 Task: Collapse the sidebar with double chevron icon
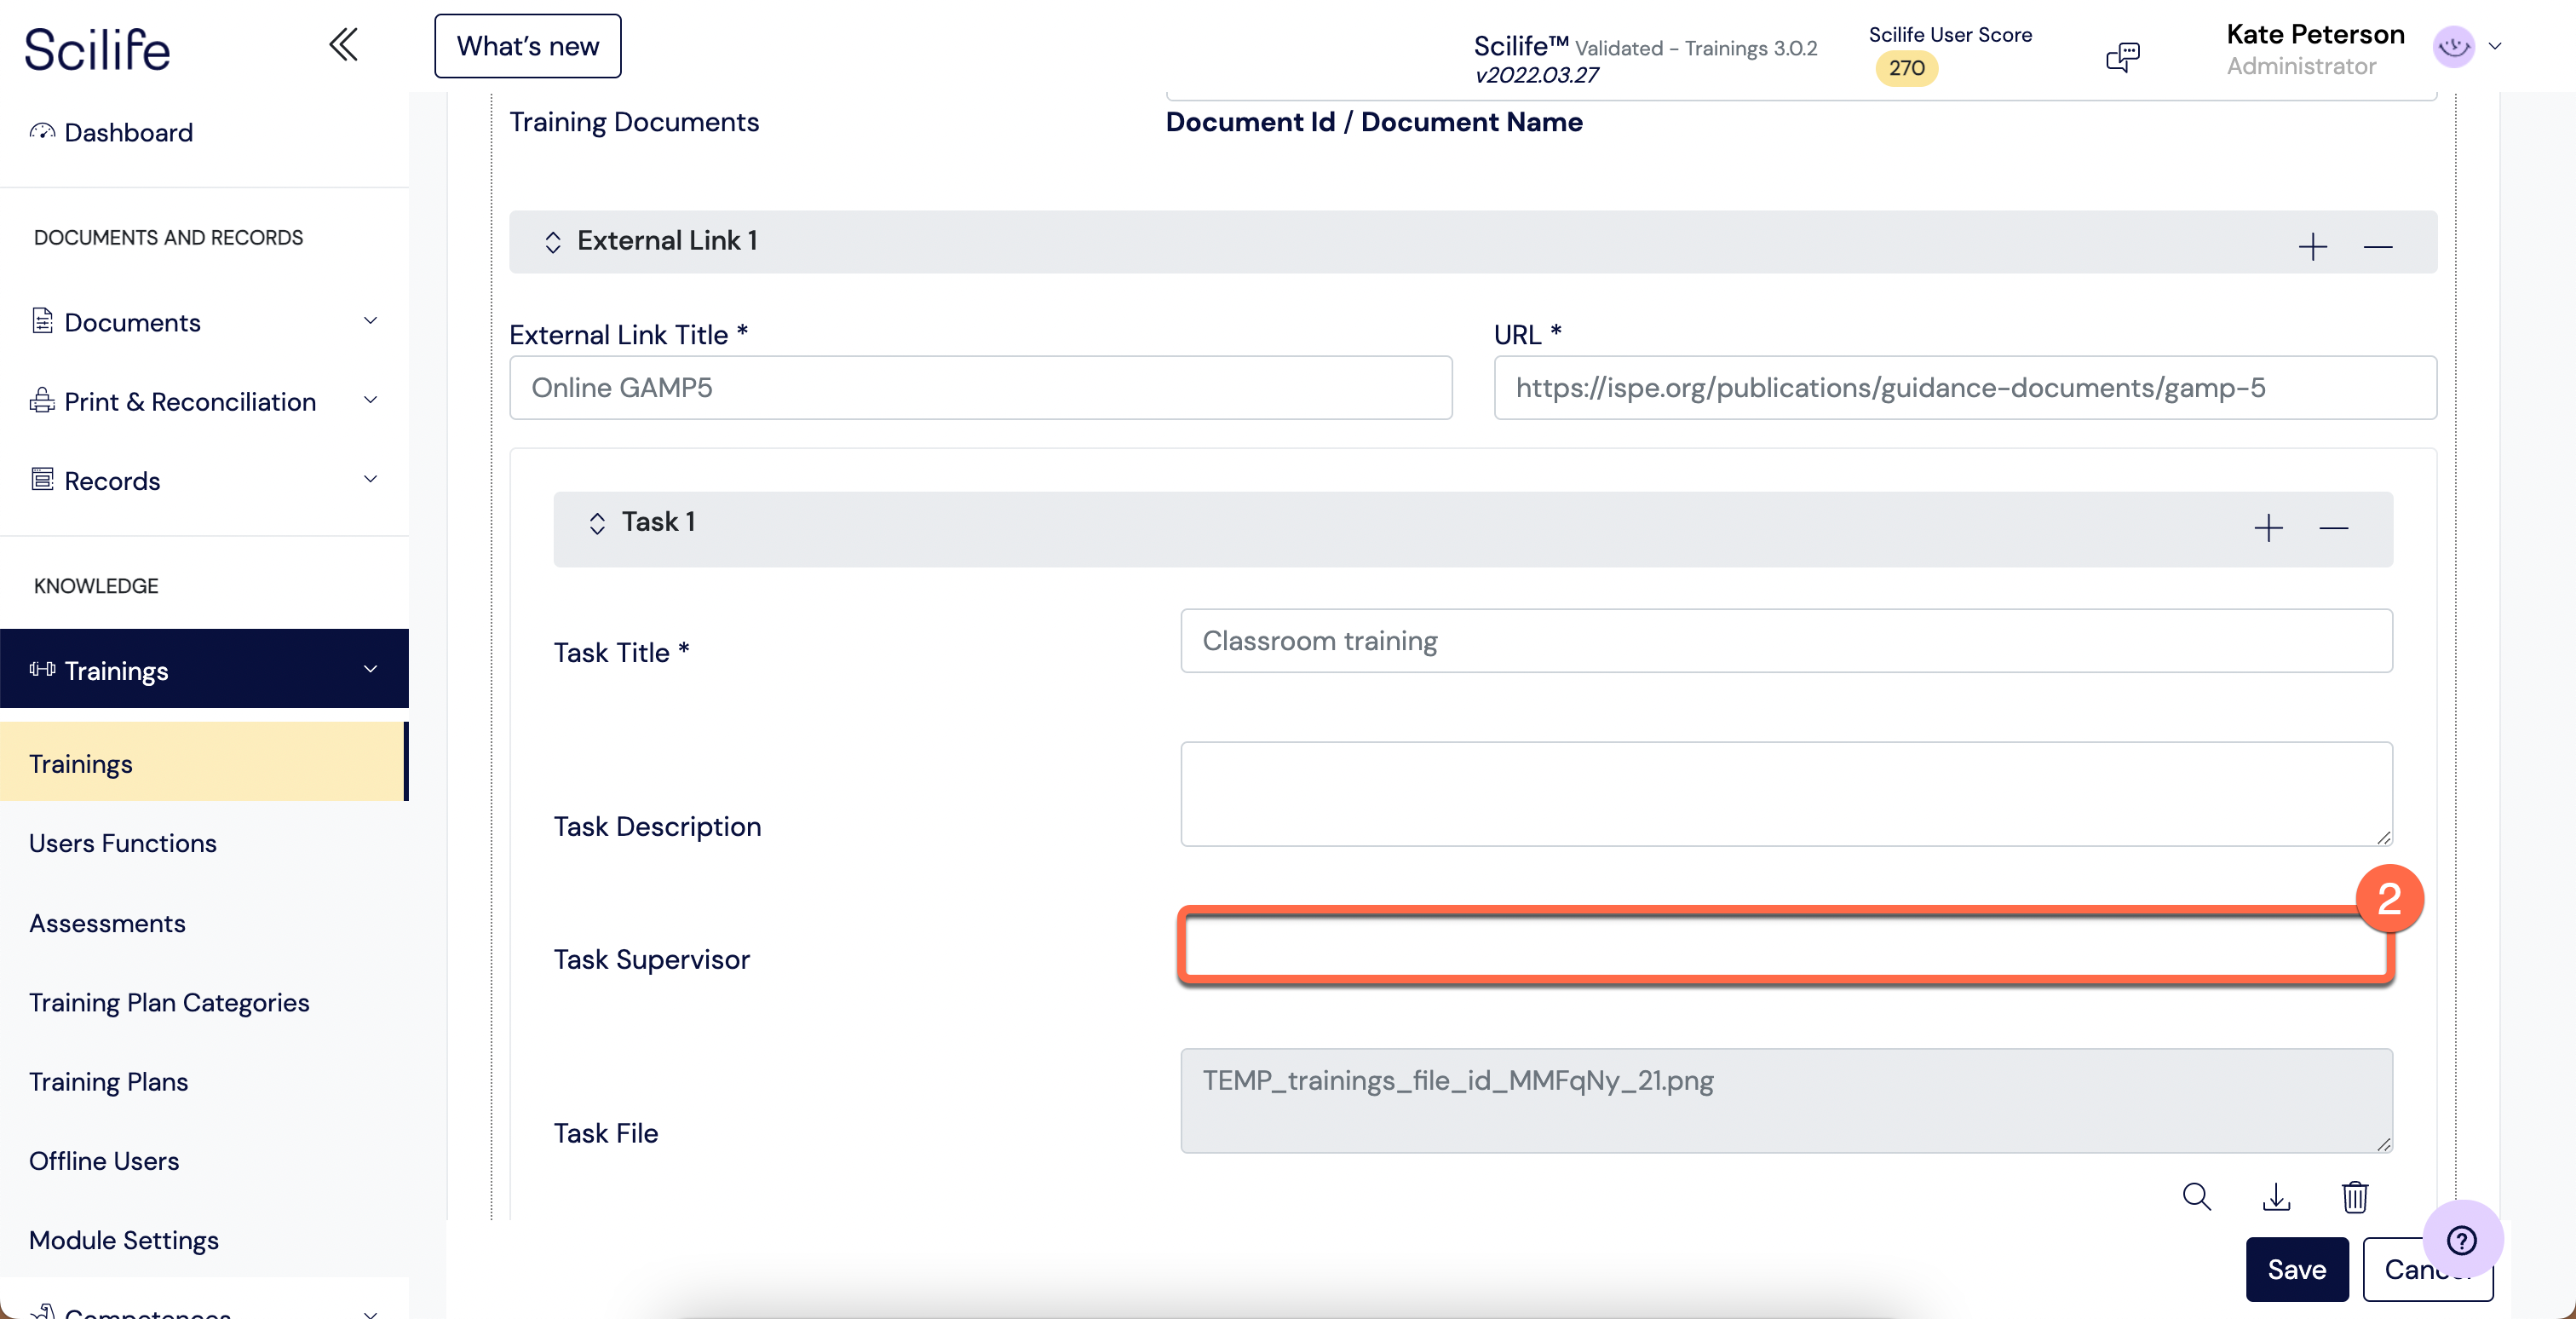[343, 45]
